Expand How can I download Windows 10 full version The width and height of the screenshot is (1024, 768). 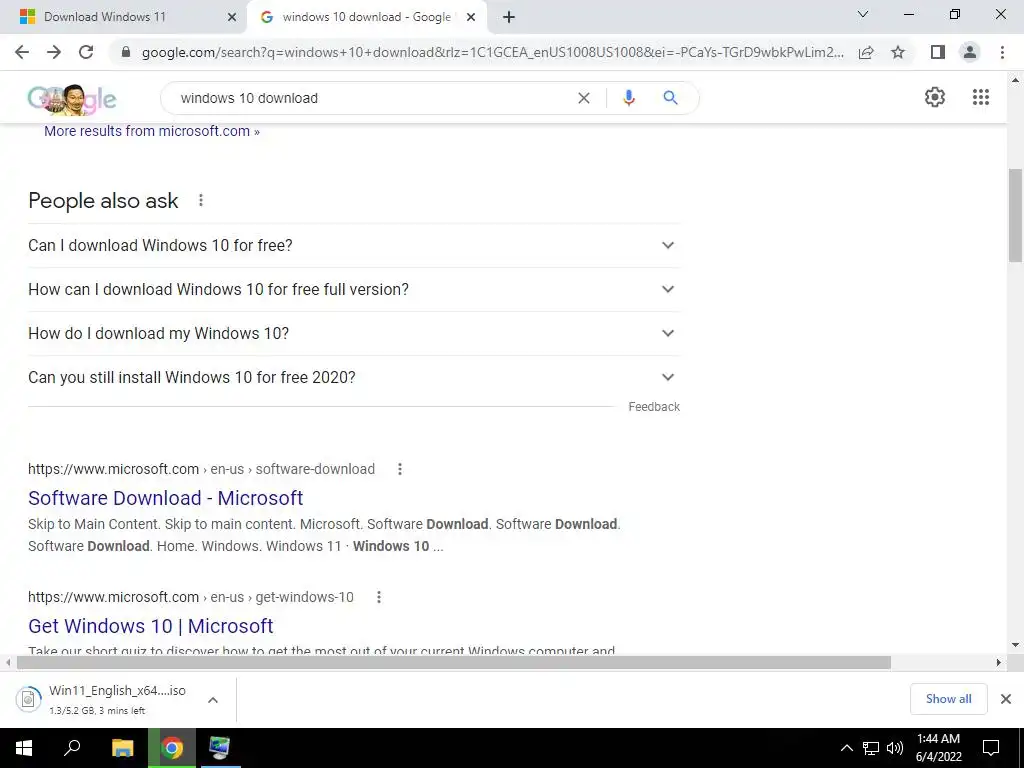pyautogui.click(x=354, y=289)
